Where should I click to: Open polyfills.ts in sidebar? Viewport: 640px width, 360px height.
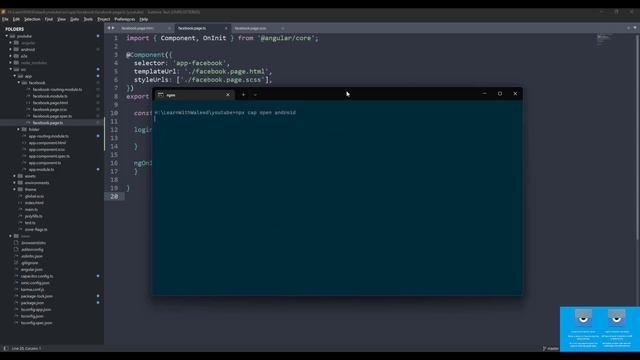(33, 216)
